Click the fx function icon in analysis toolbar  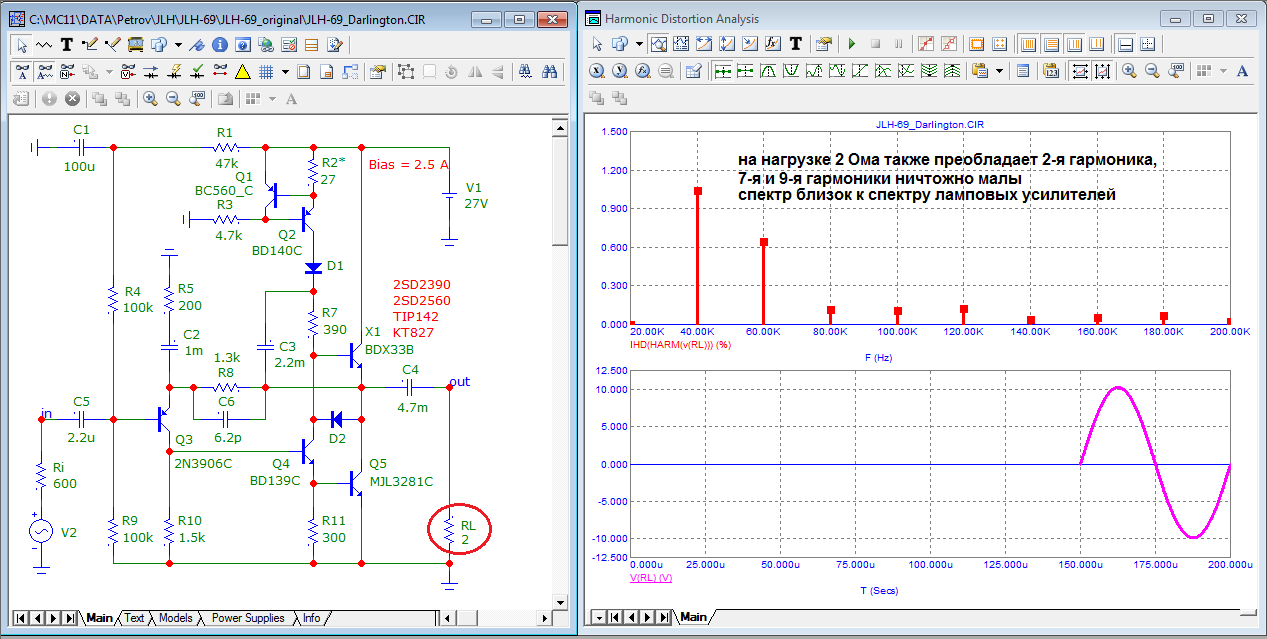773,44
